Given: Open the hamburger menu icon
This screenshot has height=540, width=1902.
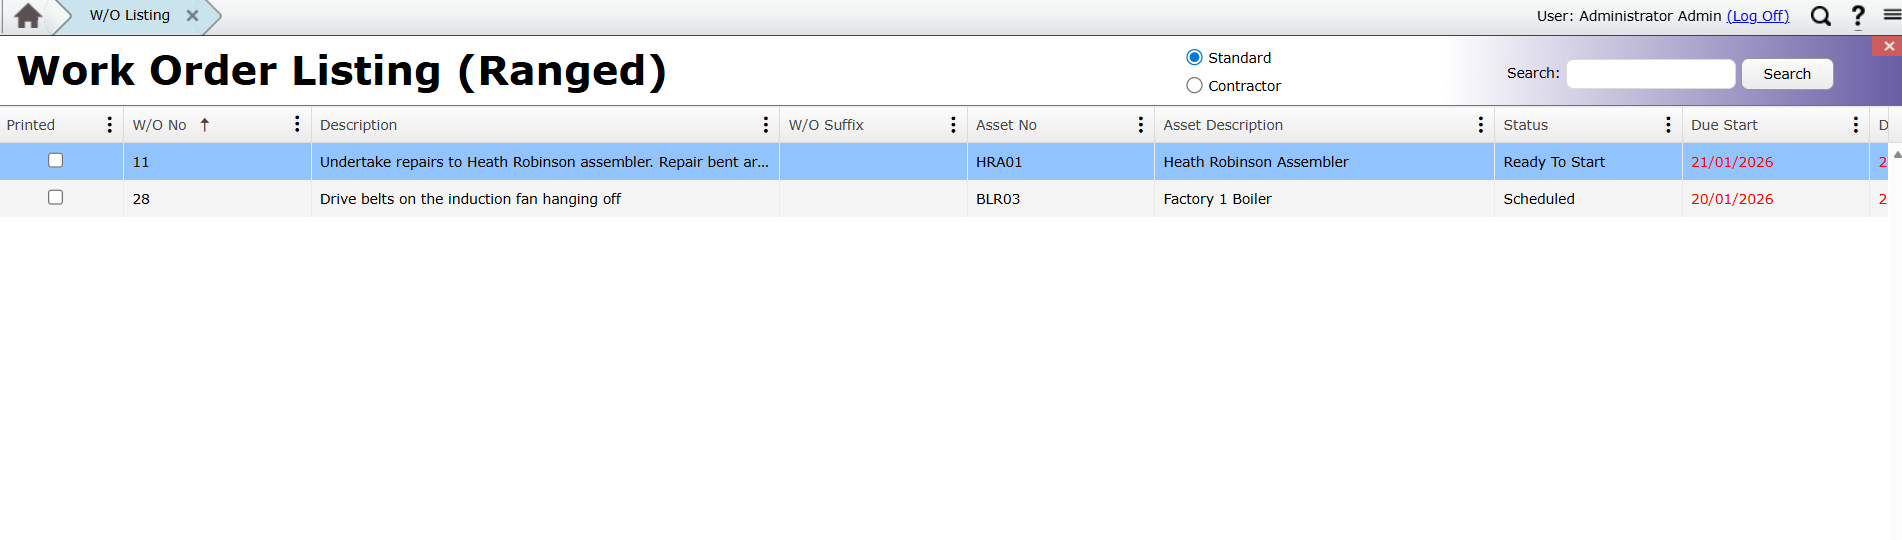Looking at the screenshot, I should point(1892,15).
